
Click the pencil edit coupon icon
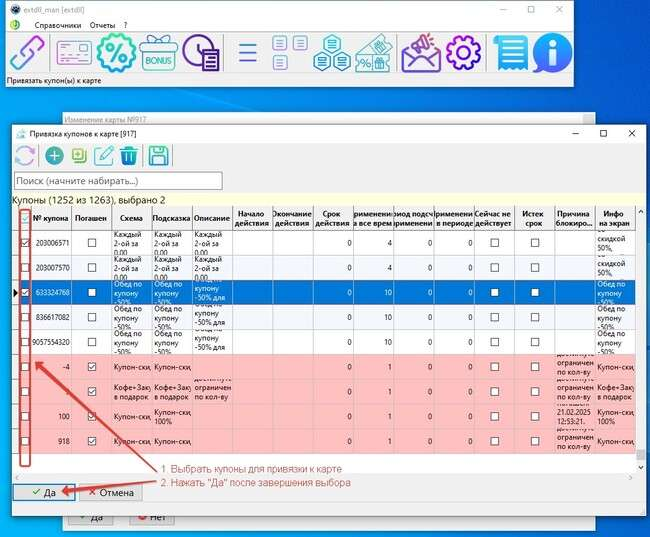pyautogui.click(x=104, y=155)
